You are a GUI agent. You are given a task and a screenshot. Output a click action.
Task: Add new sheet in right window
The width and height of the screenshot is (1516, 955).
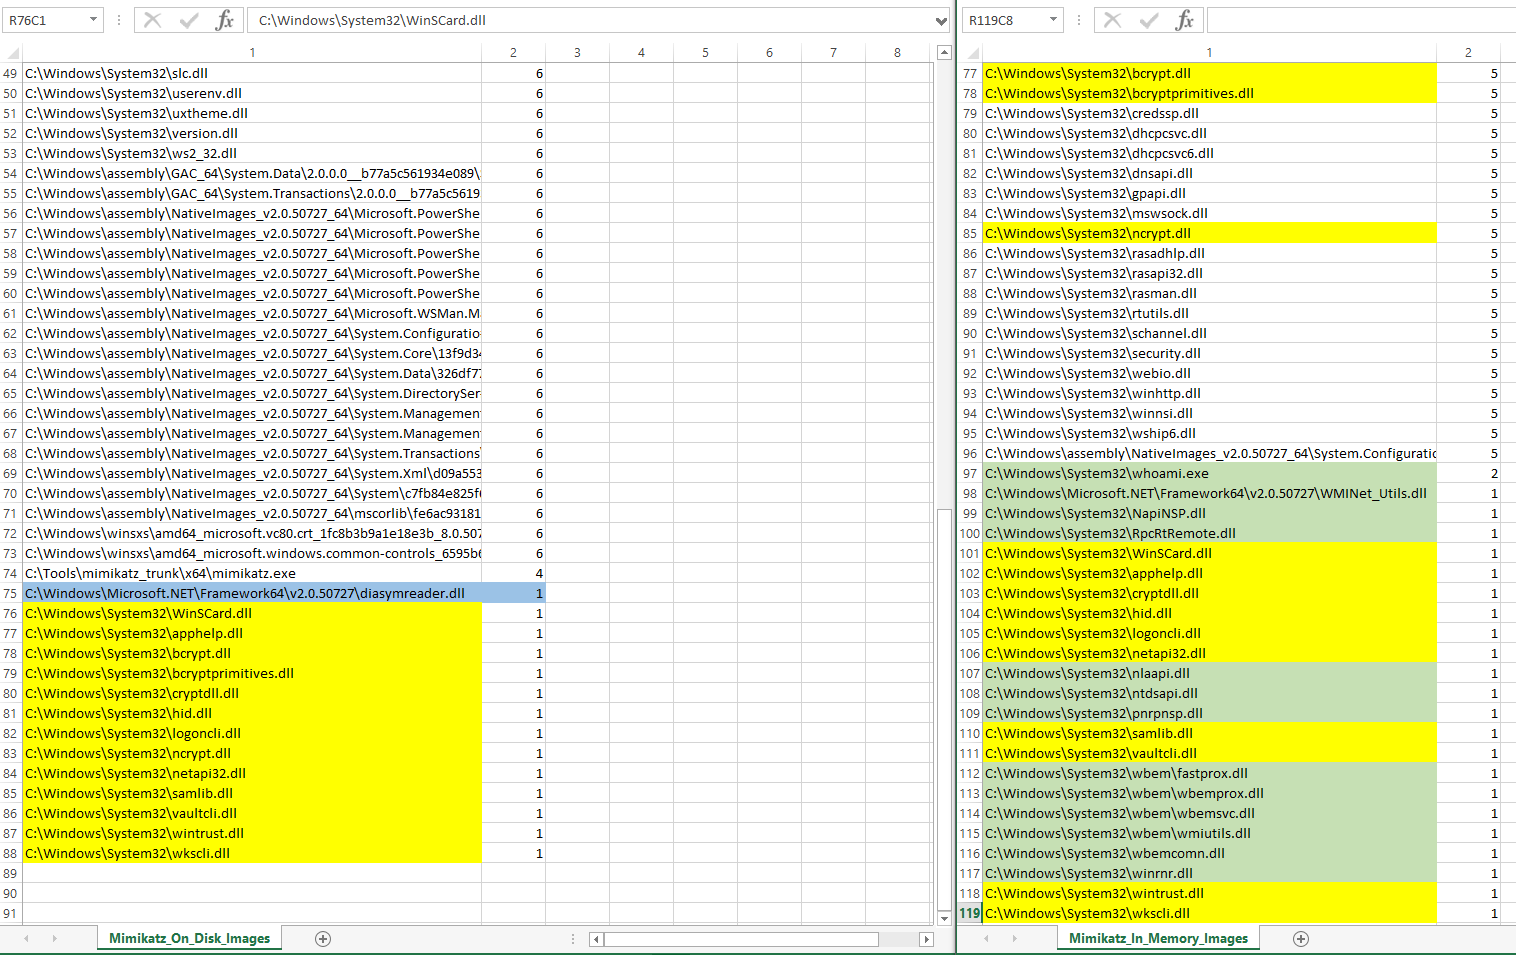1300,938
